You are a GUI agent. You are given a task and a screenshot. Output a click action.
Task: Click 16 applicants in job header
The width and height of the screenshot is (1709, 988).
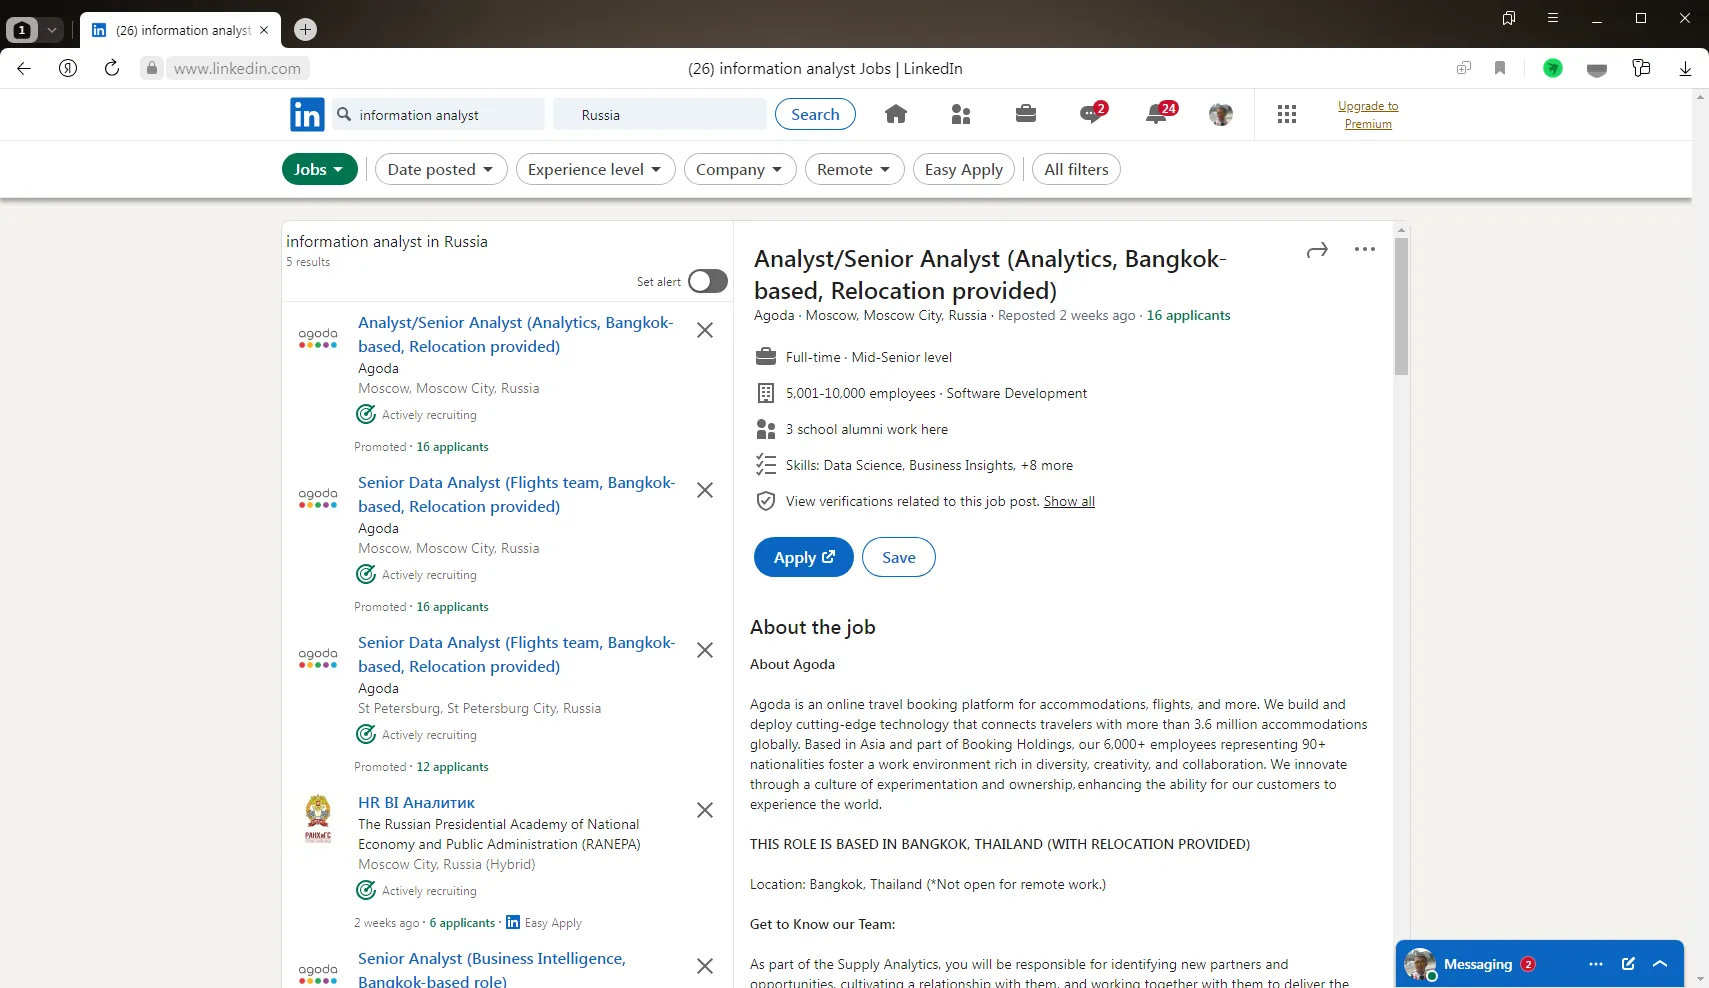coord(1188,315)
